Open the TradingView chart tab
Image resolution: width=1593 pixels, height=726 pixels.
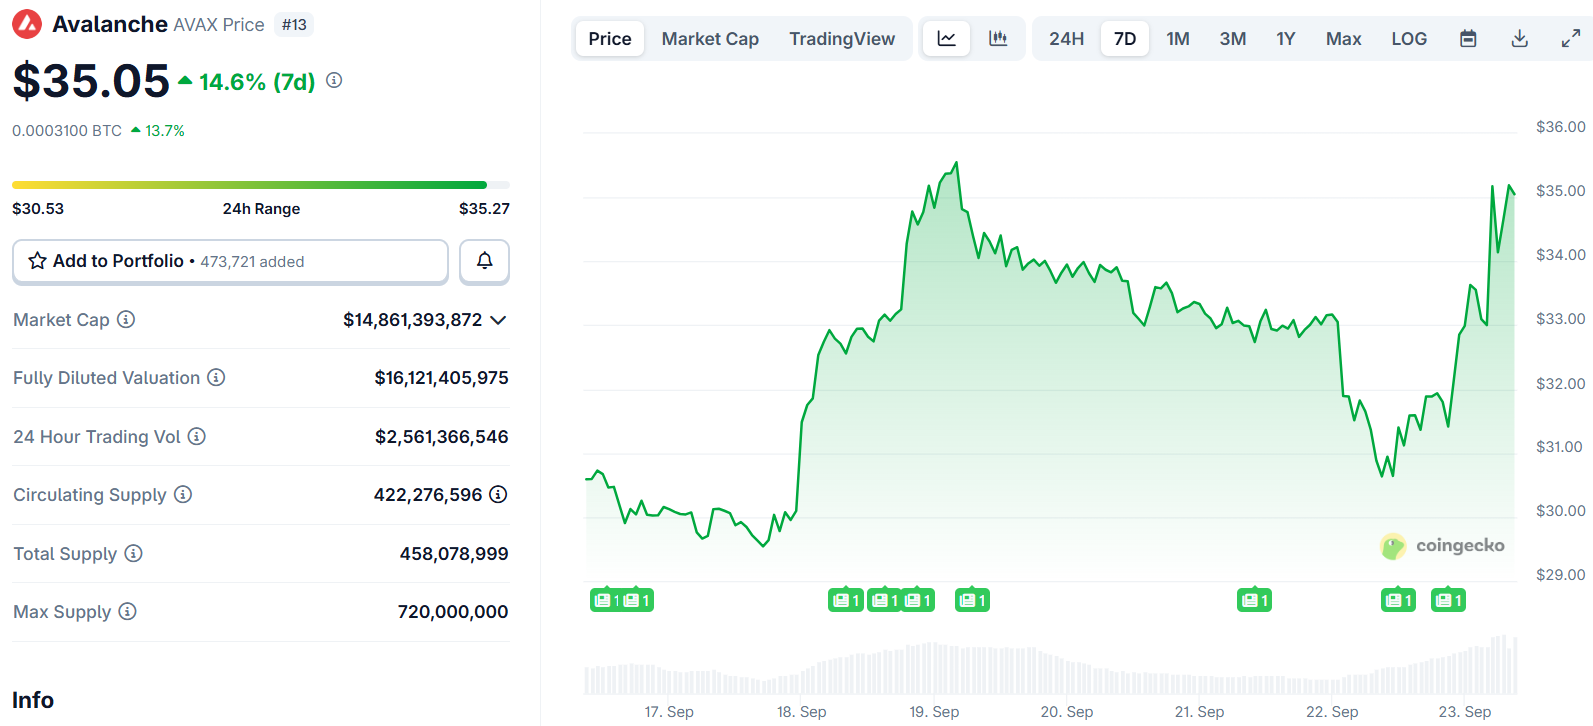coord(842,39)
